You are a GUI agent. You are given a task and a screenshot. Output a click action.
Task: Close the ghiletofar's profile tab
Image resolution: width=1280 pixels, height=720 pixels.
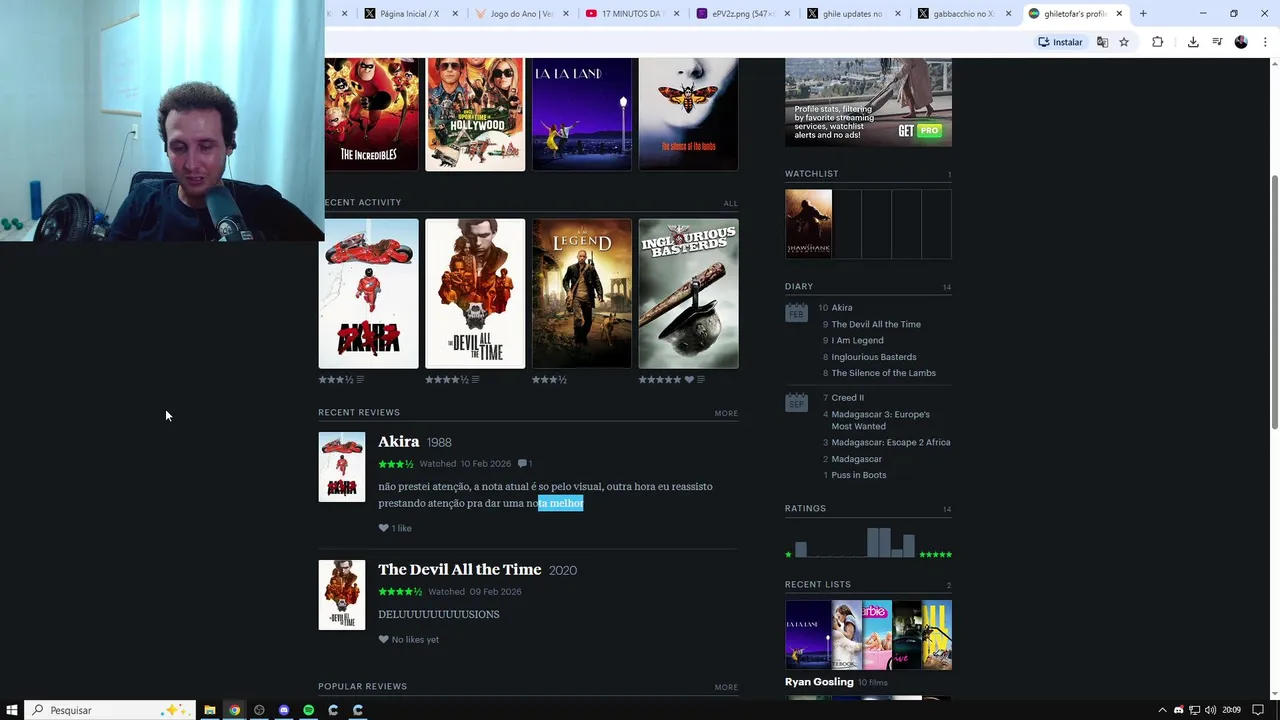click(x=1119, y=13)
